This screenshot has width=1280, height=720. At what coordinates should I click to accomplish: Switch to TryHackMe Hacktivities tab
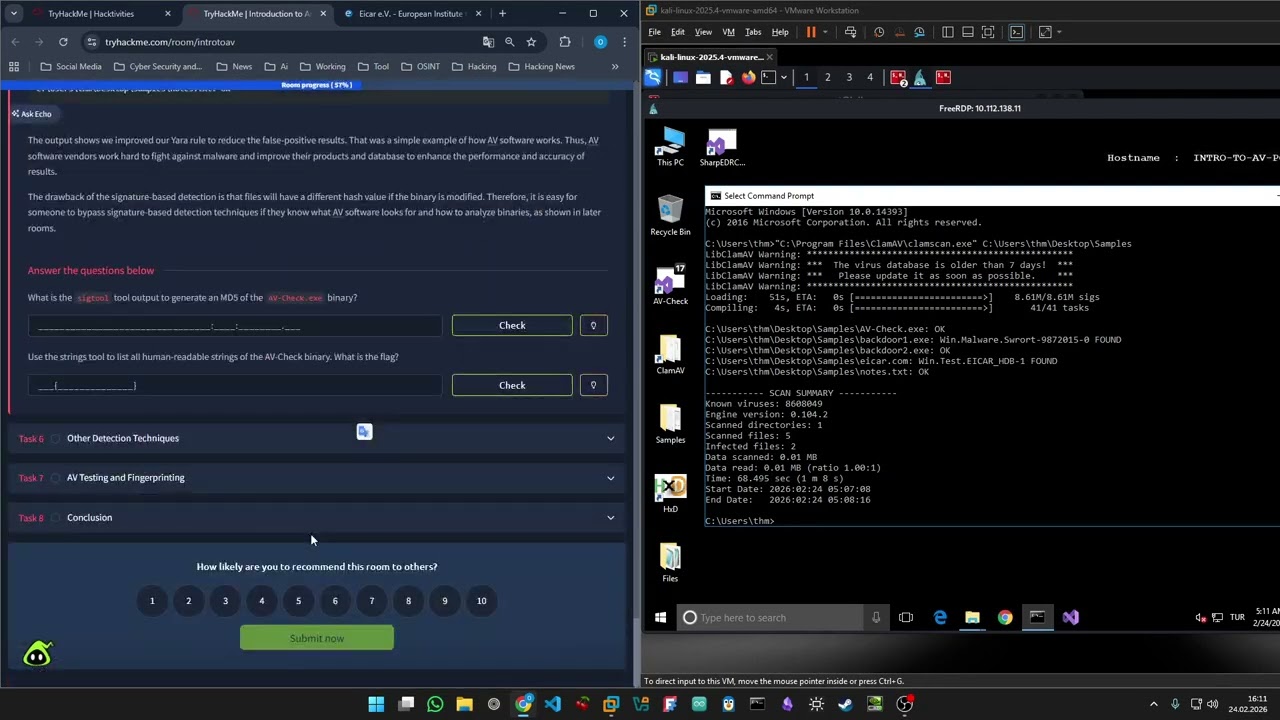click(x=91, y=14)
